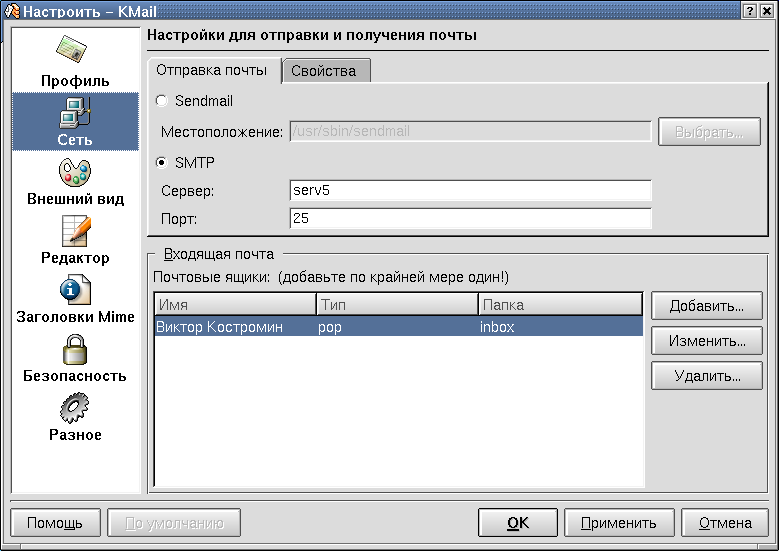Open the Профиль settings icon
The width and height of the screenshot is (779, 551).
tap(75, 52)
